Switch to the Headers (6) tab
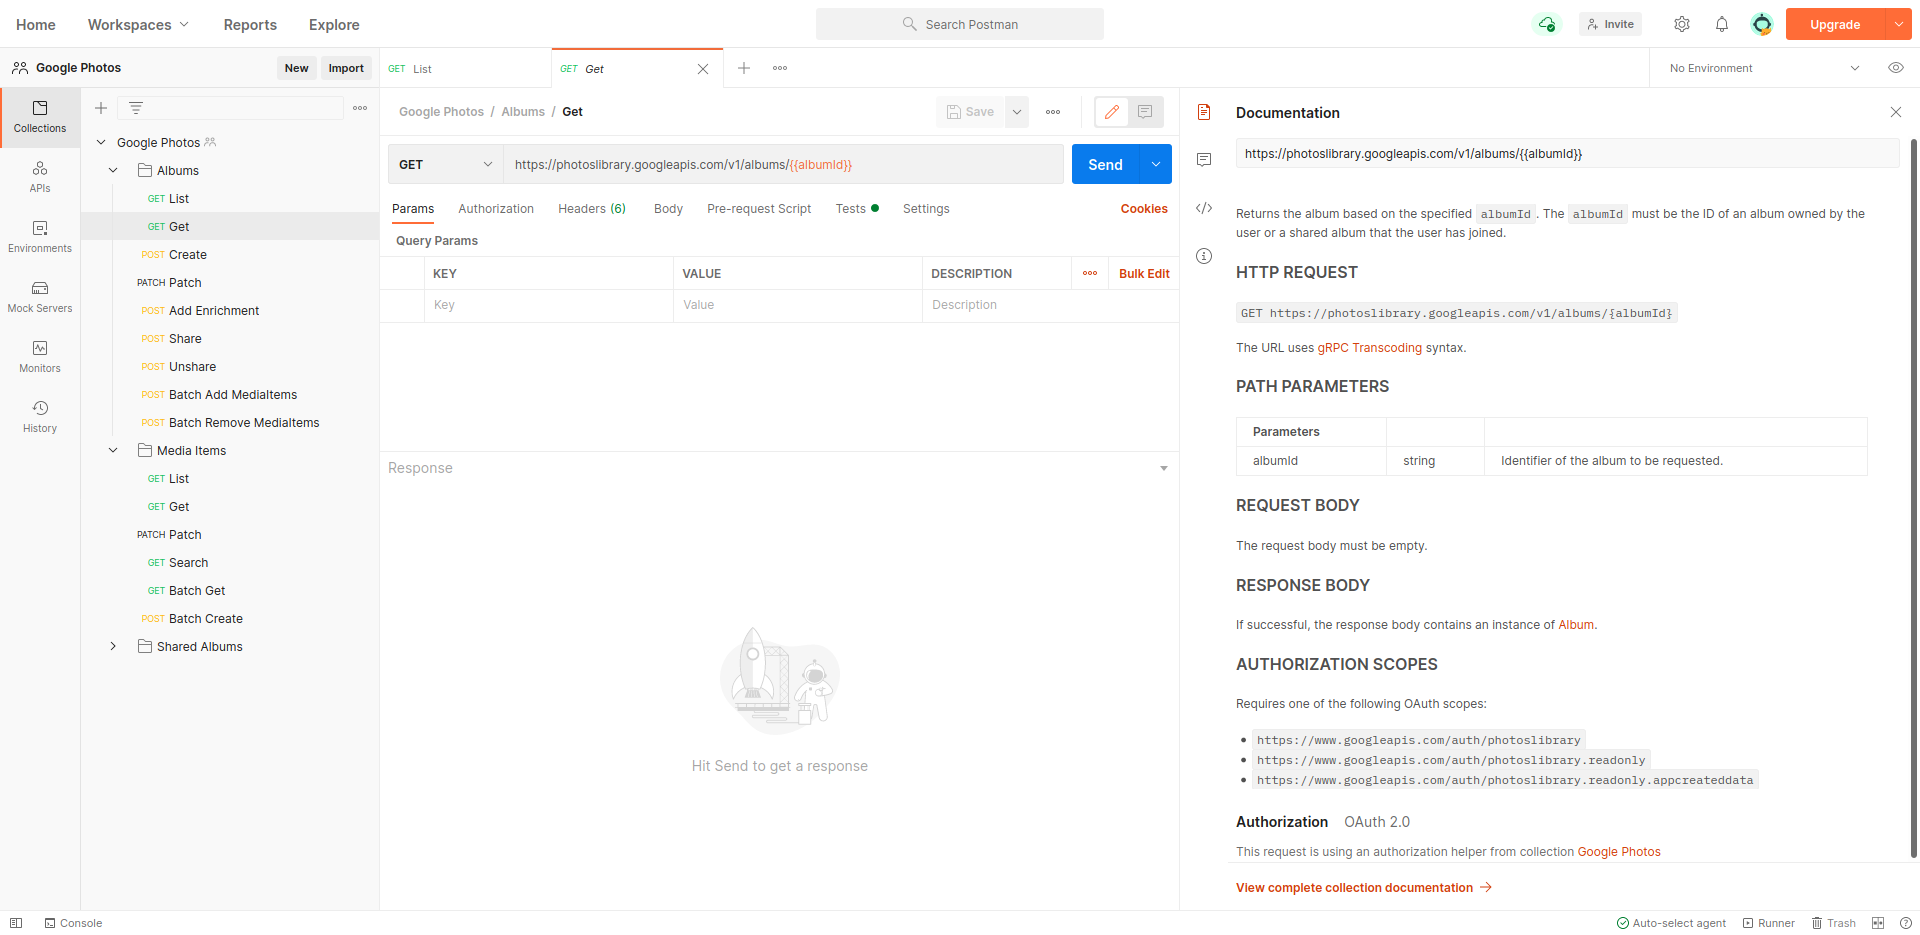1920x935 pixels. [592, 209]
